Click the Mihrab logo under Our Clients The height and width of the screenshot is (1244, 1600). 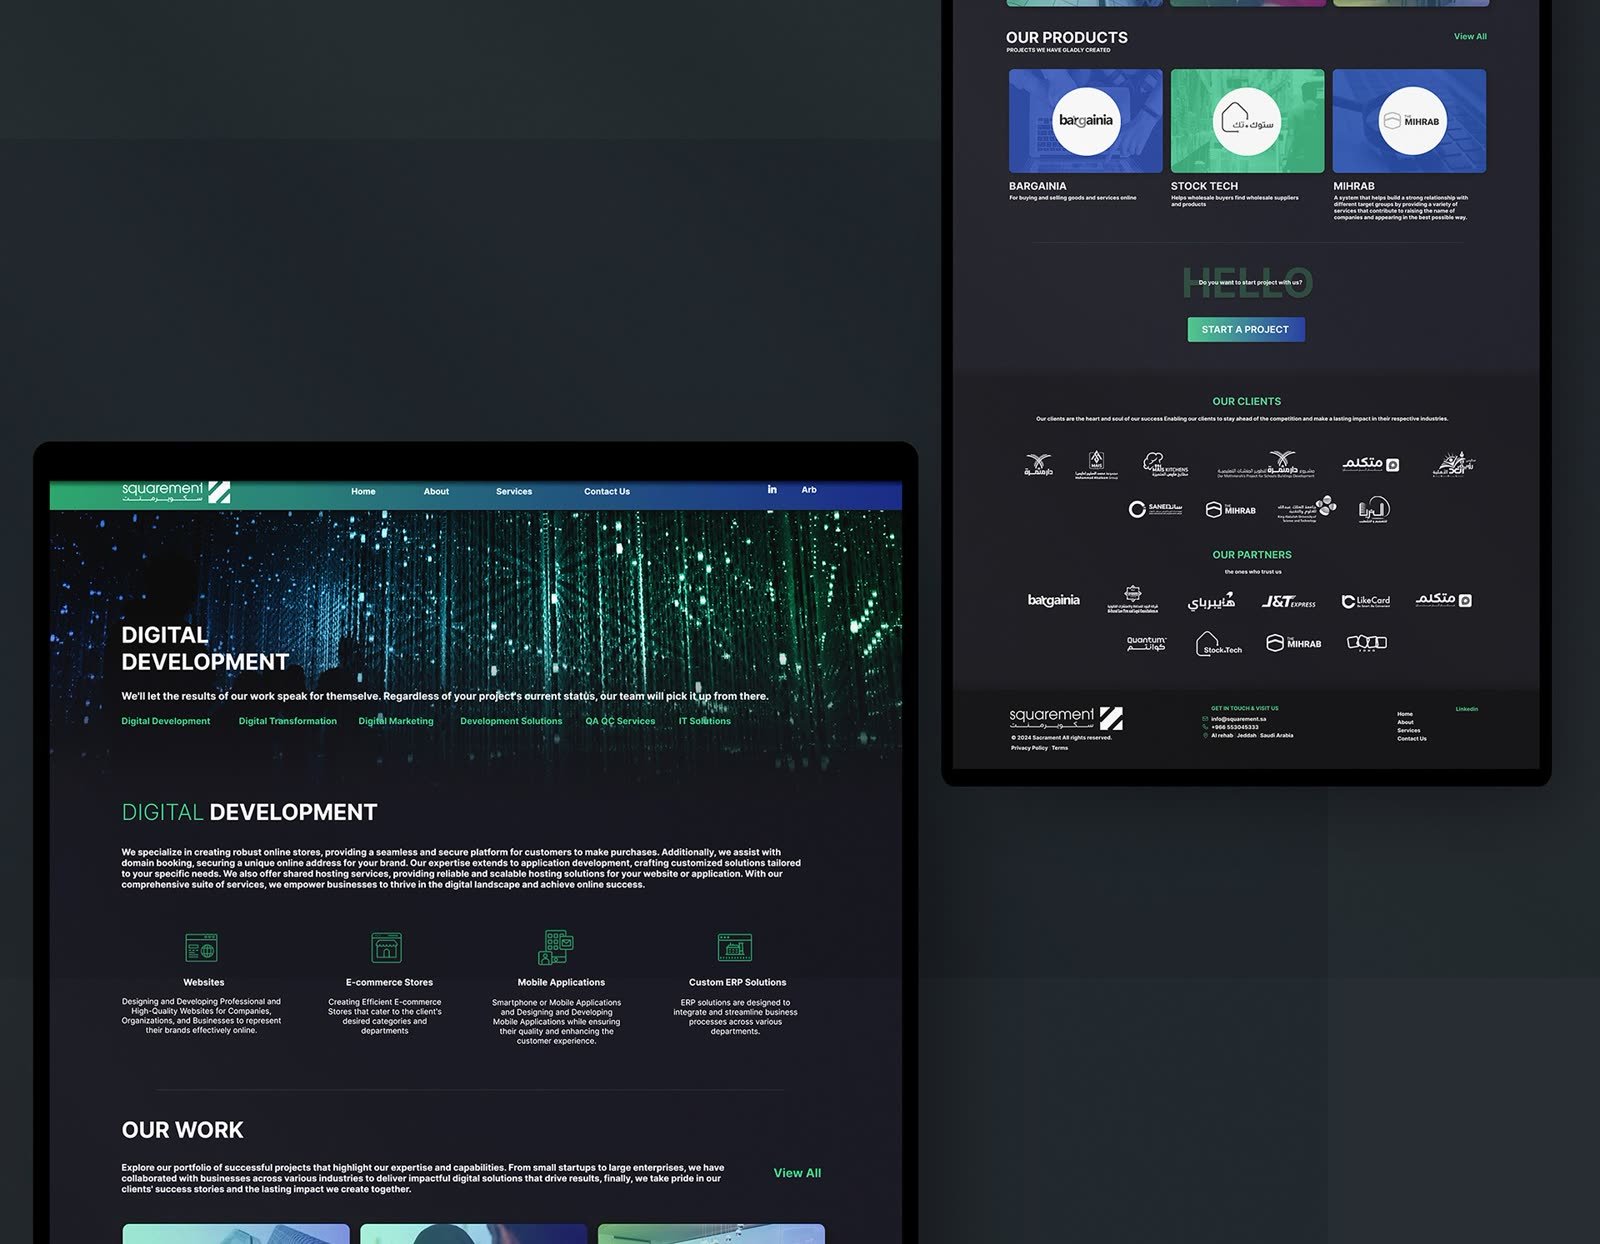coord(1230,510)
